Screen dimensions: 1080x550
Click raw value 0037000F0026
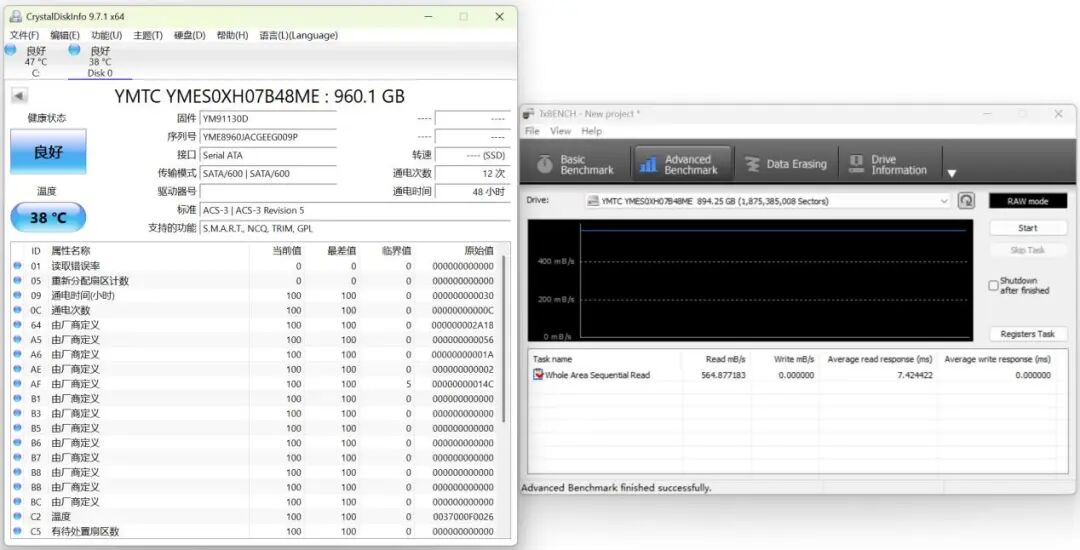click(x=463, y=516)
